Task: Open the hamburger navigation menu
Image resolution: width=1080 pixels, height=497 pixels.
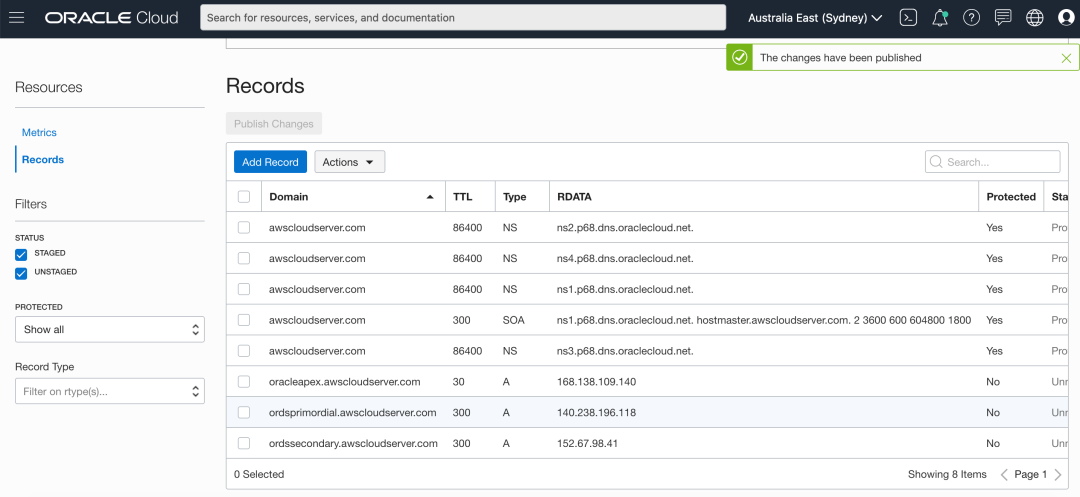Action: (17, 18)
